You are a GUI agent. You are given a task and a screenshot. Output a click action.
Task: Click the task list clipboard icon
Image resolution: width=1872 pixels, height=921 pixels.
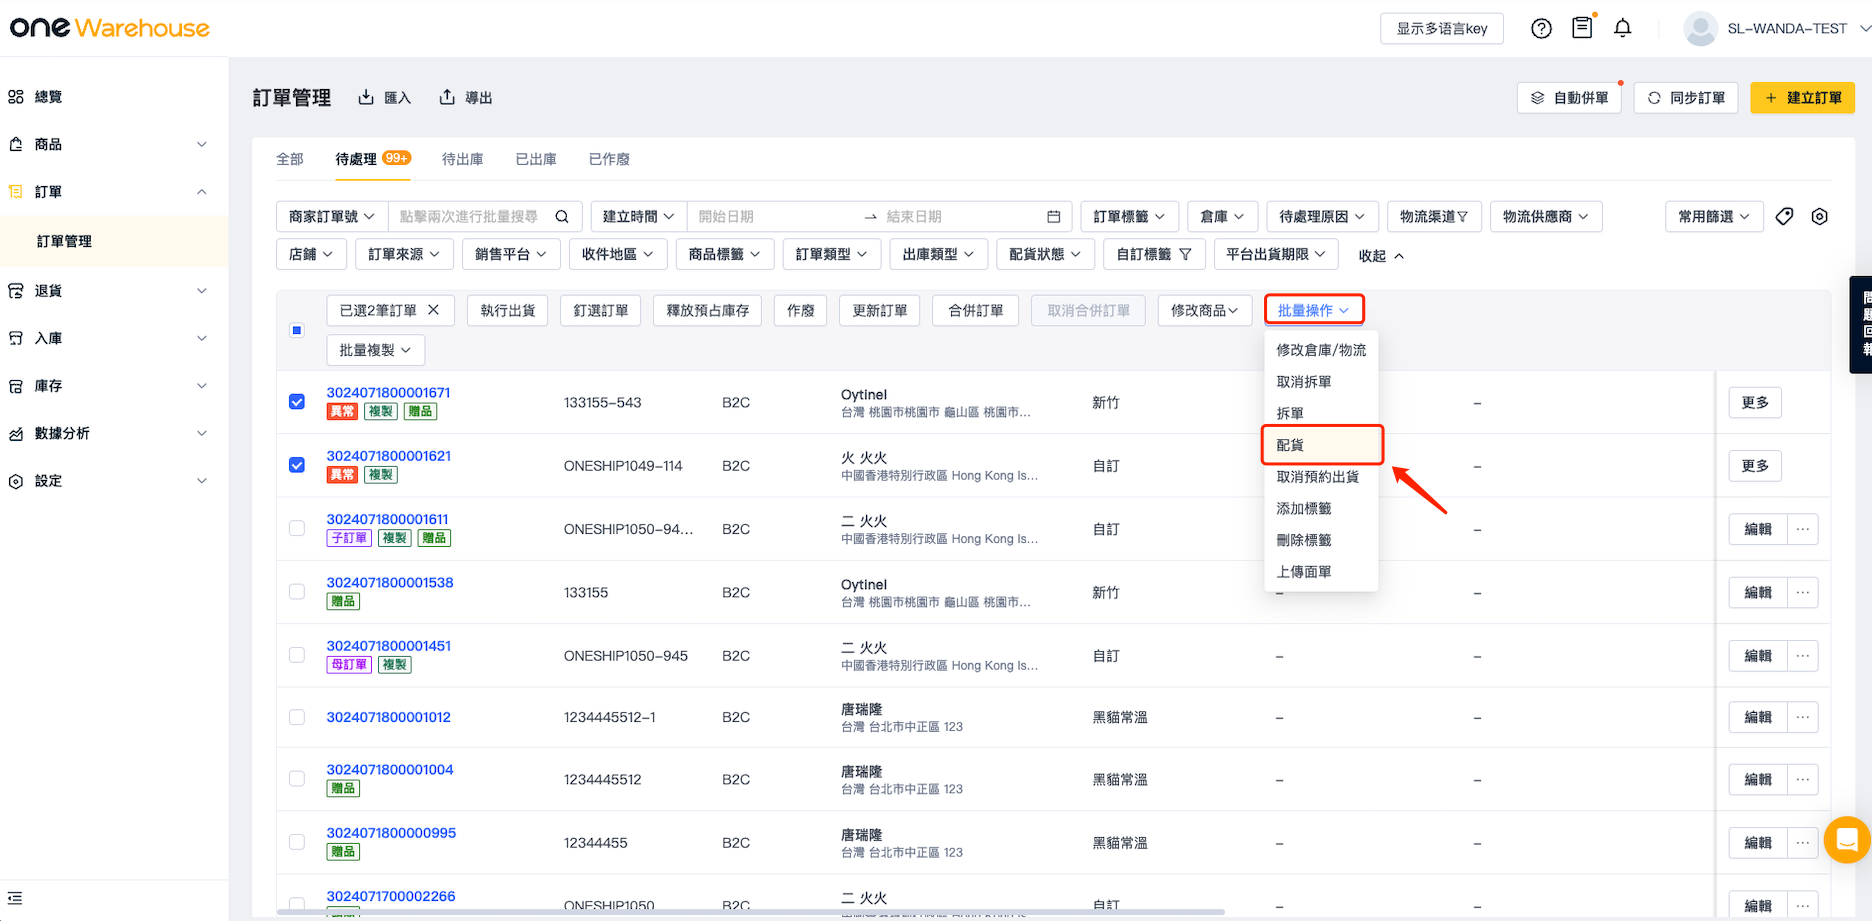pos(1582,28)
